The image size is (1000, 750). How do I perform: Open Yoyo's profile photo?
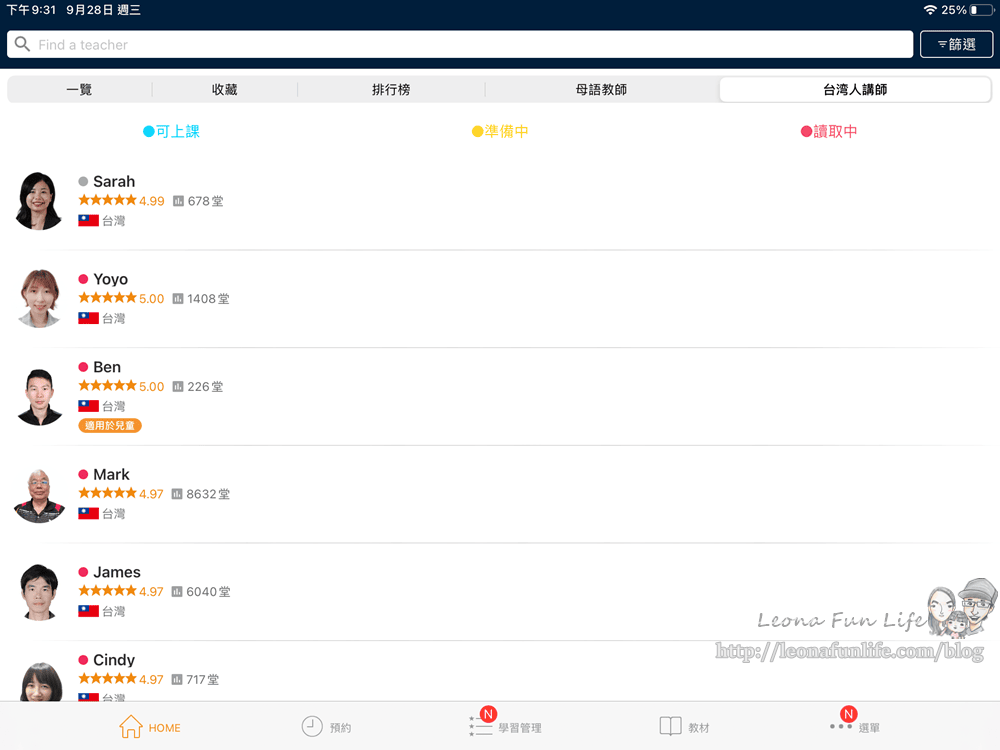(x=40, y=298)
